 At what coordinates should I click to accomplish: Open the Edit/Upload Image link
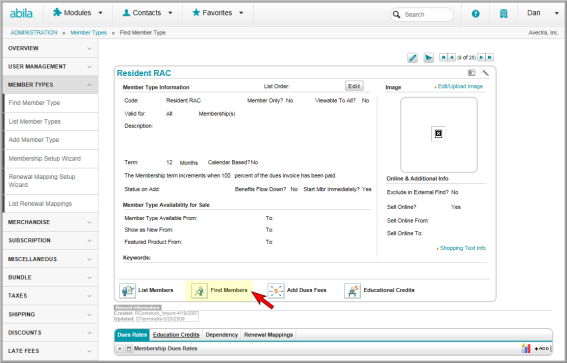(460, 86)
